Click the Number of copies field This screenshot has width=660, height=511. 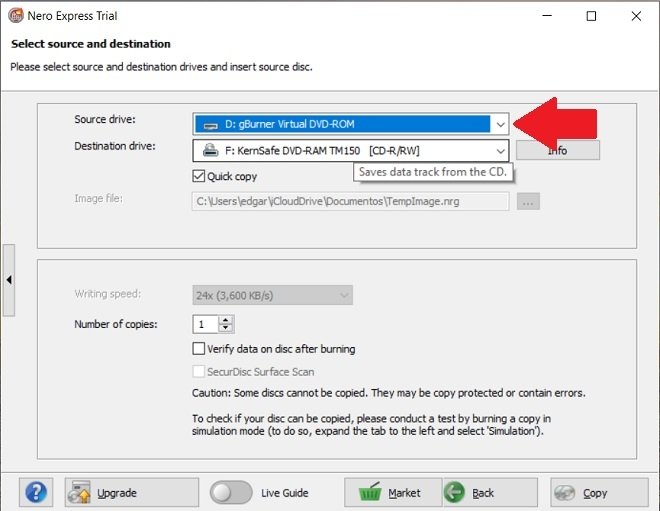(x=205, y=324)
